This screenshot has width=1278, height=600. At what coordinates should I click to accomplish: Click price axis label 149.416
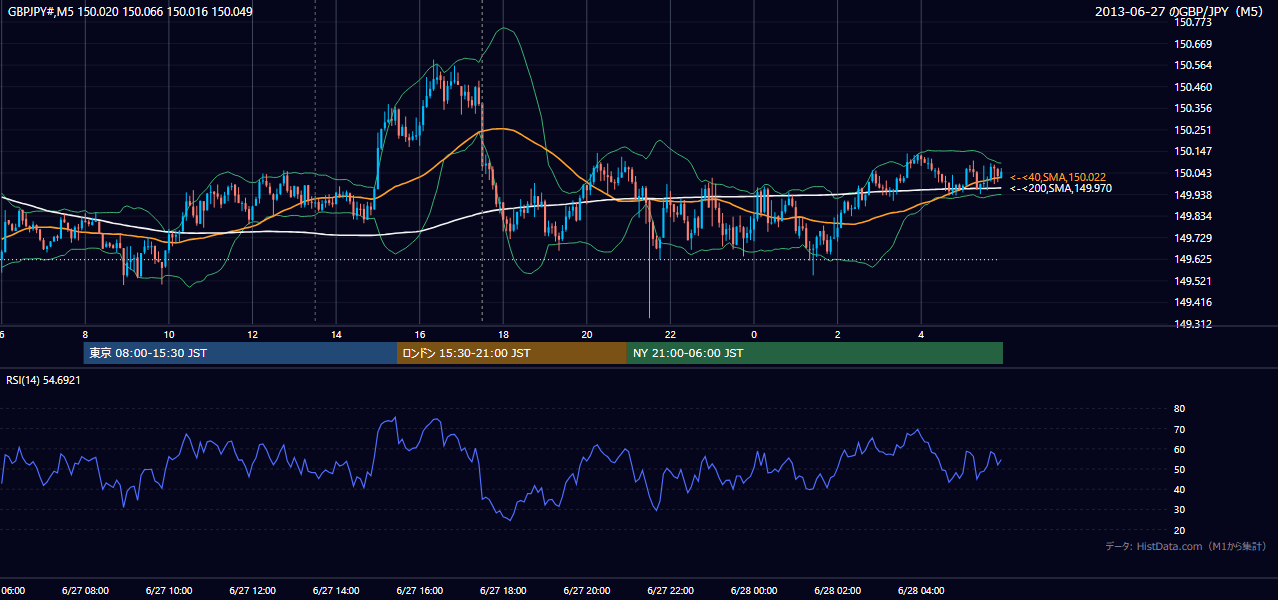[1192, 302]
